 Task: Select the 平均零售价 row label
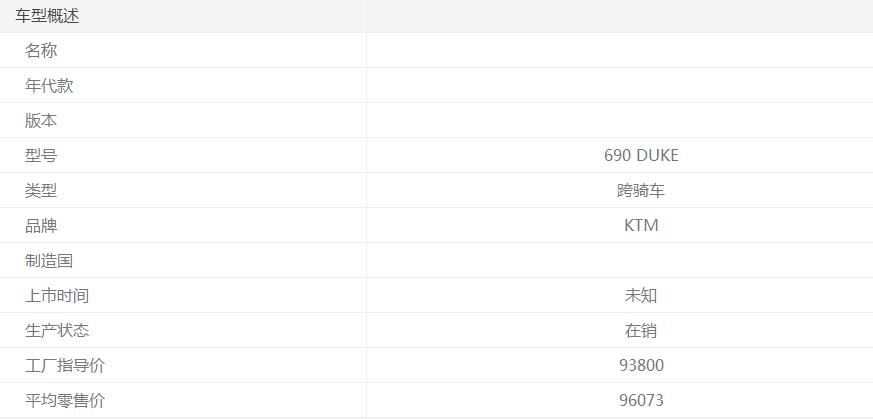pyautogui.click(x=65, y=401)
